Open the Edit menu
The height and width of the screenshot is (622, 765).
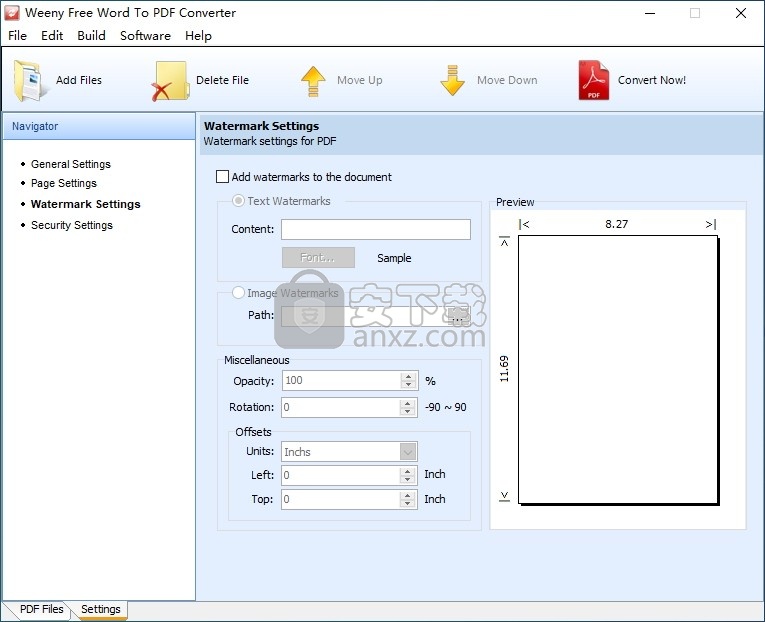tap(52, 36)
